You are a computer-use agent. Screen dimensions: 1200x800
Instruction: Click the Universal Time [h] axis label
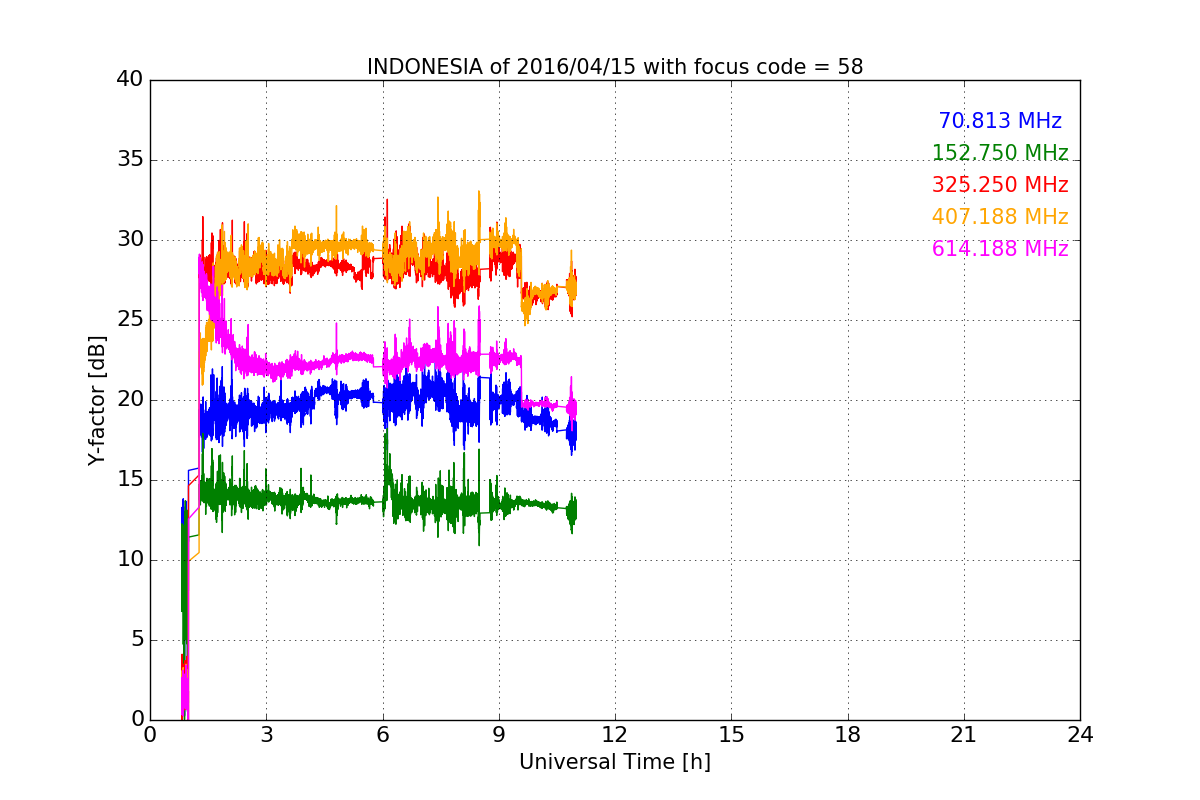[x=615, y=762]
